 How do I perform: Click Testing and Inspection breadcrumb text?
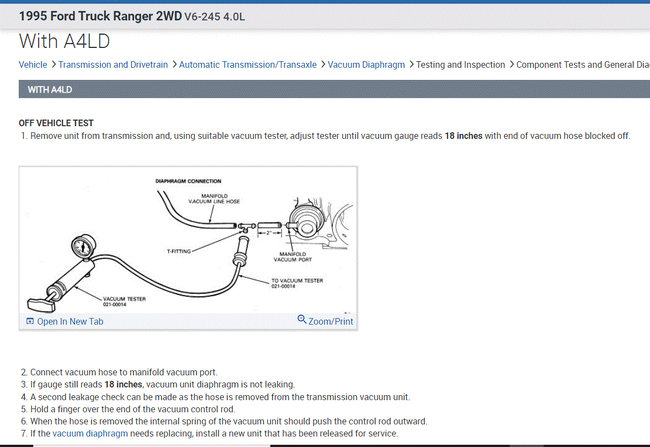[x=460, y=65]
